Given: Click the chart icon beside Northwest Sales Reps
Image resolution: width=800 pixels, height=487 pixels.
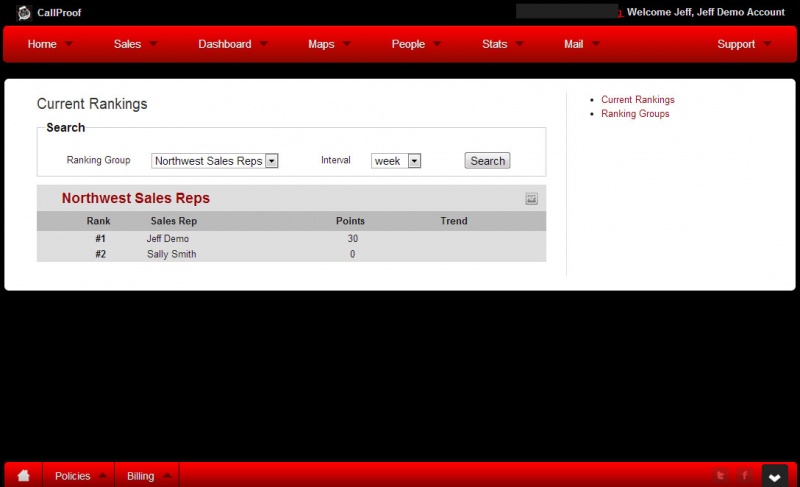Looking at the screenshot, I should click(532, 199).
